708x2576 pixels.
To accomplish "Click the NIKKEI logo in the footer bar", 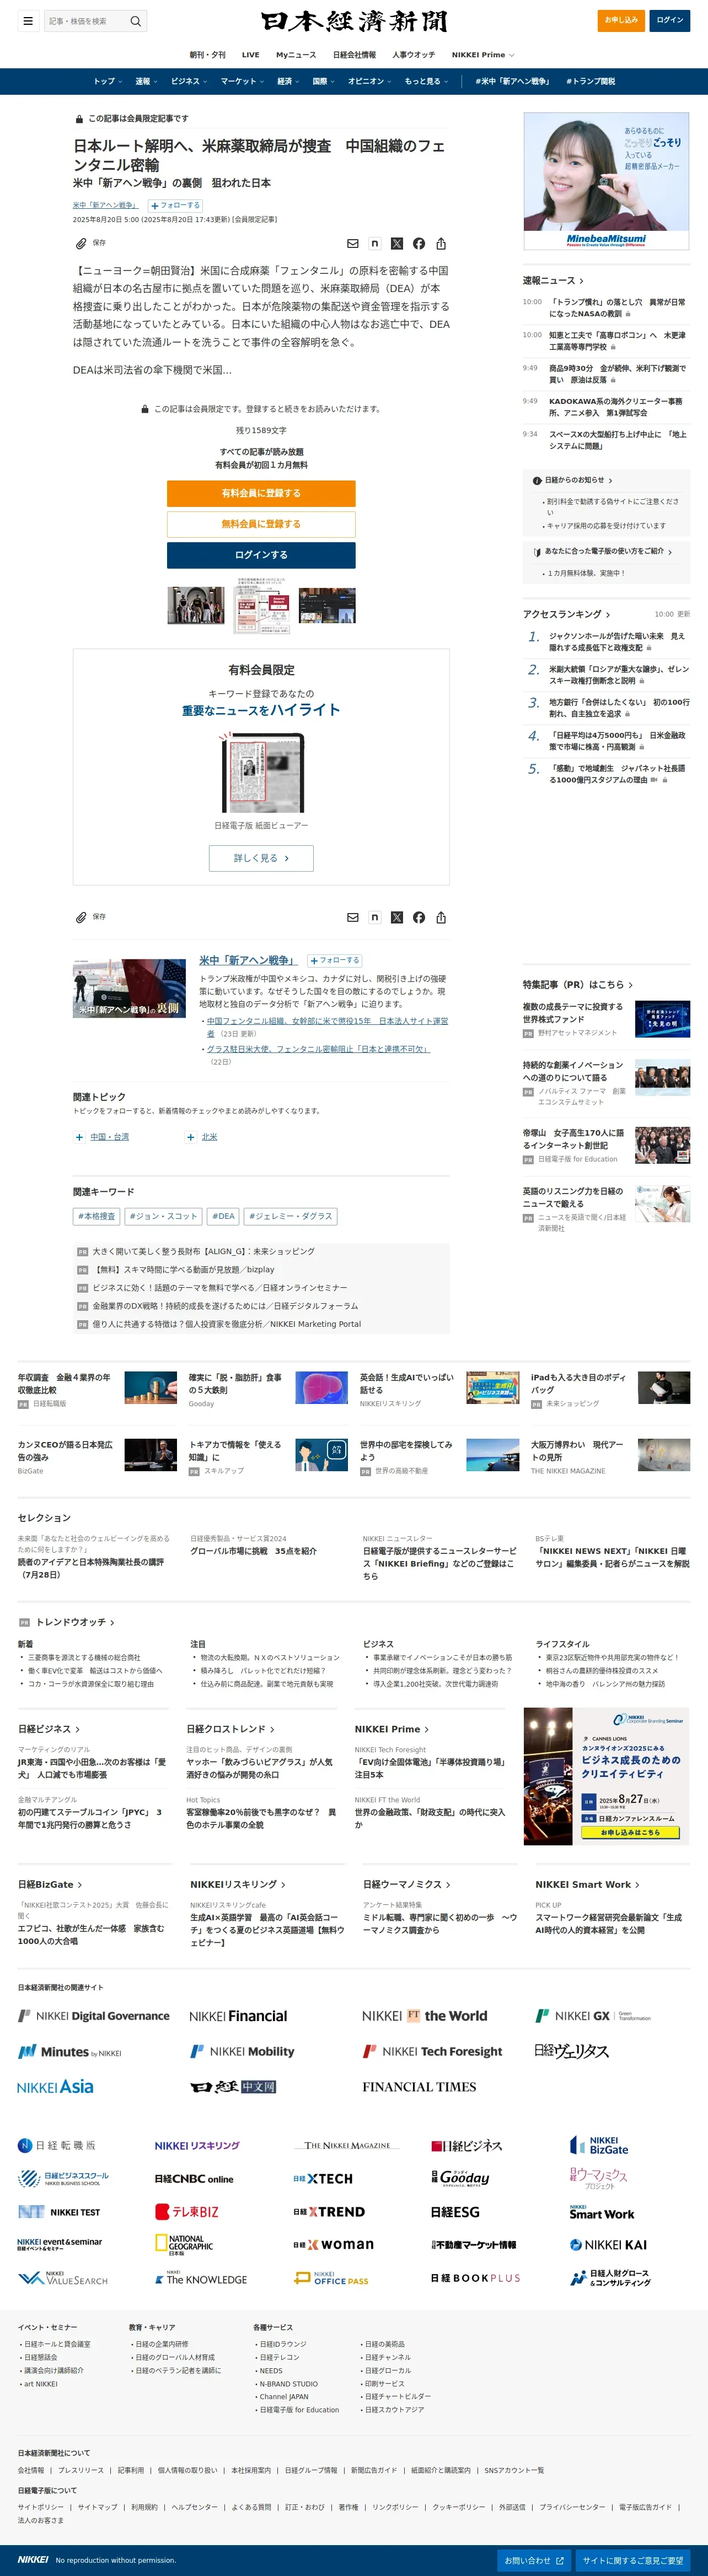I will (33, 2560).
